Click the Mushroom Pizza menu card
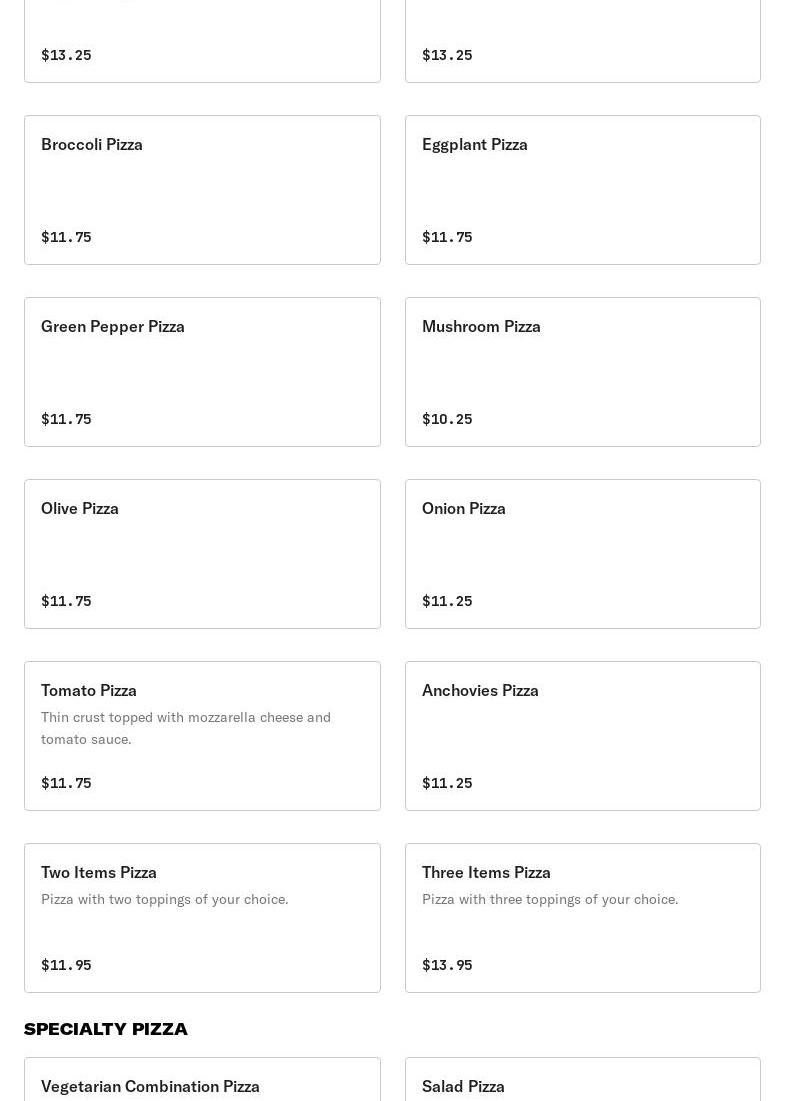 (582, 372)
